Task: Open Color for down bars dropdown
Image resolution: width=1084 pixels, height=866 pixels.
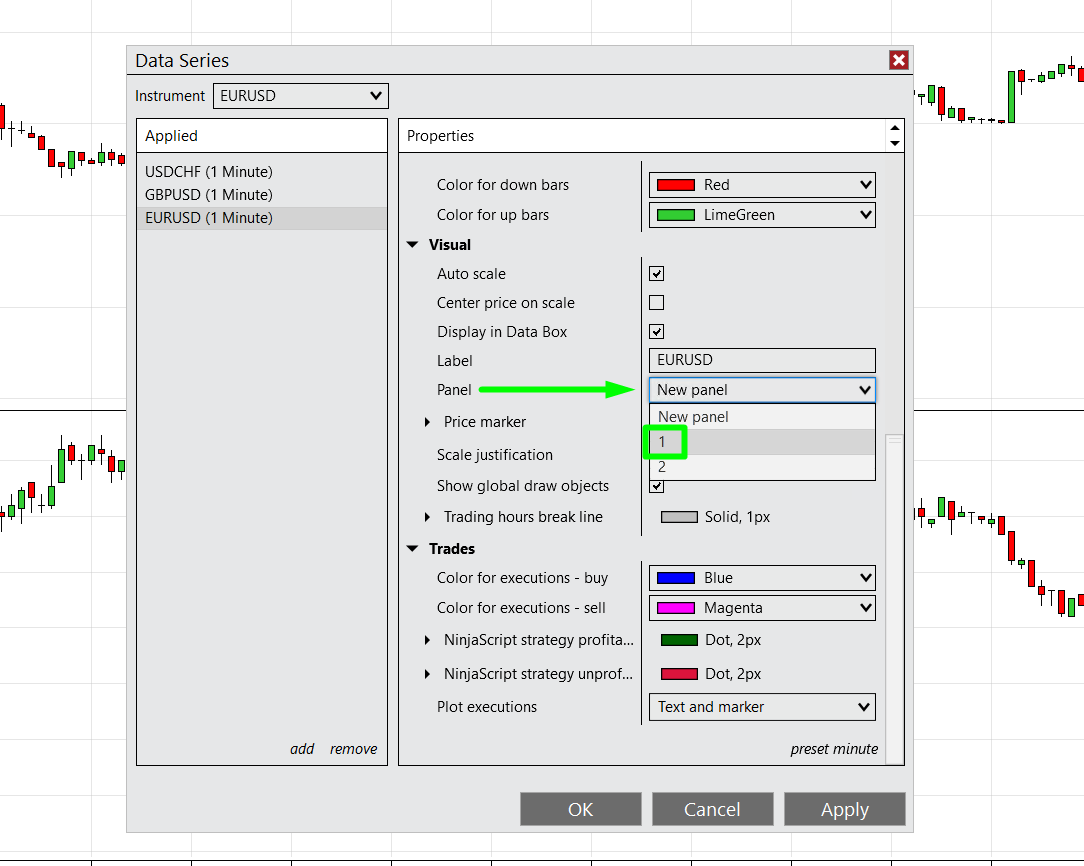Action: pos(762,185)
